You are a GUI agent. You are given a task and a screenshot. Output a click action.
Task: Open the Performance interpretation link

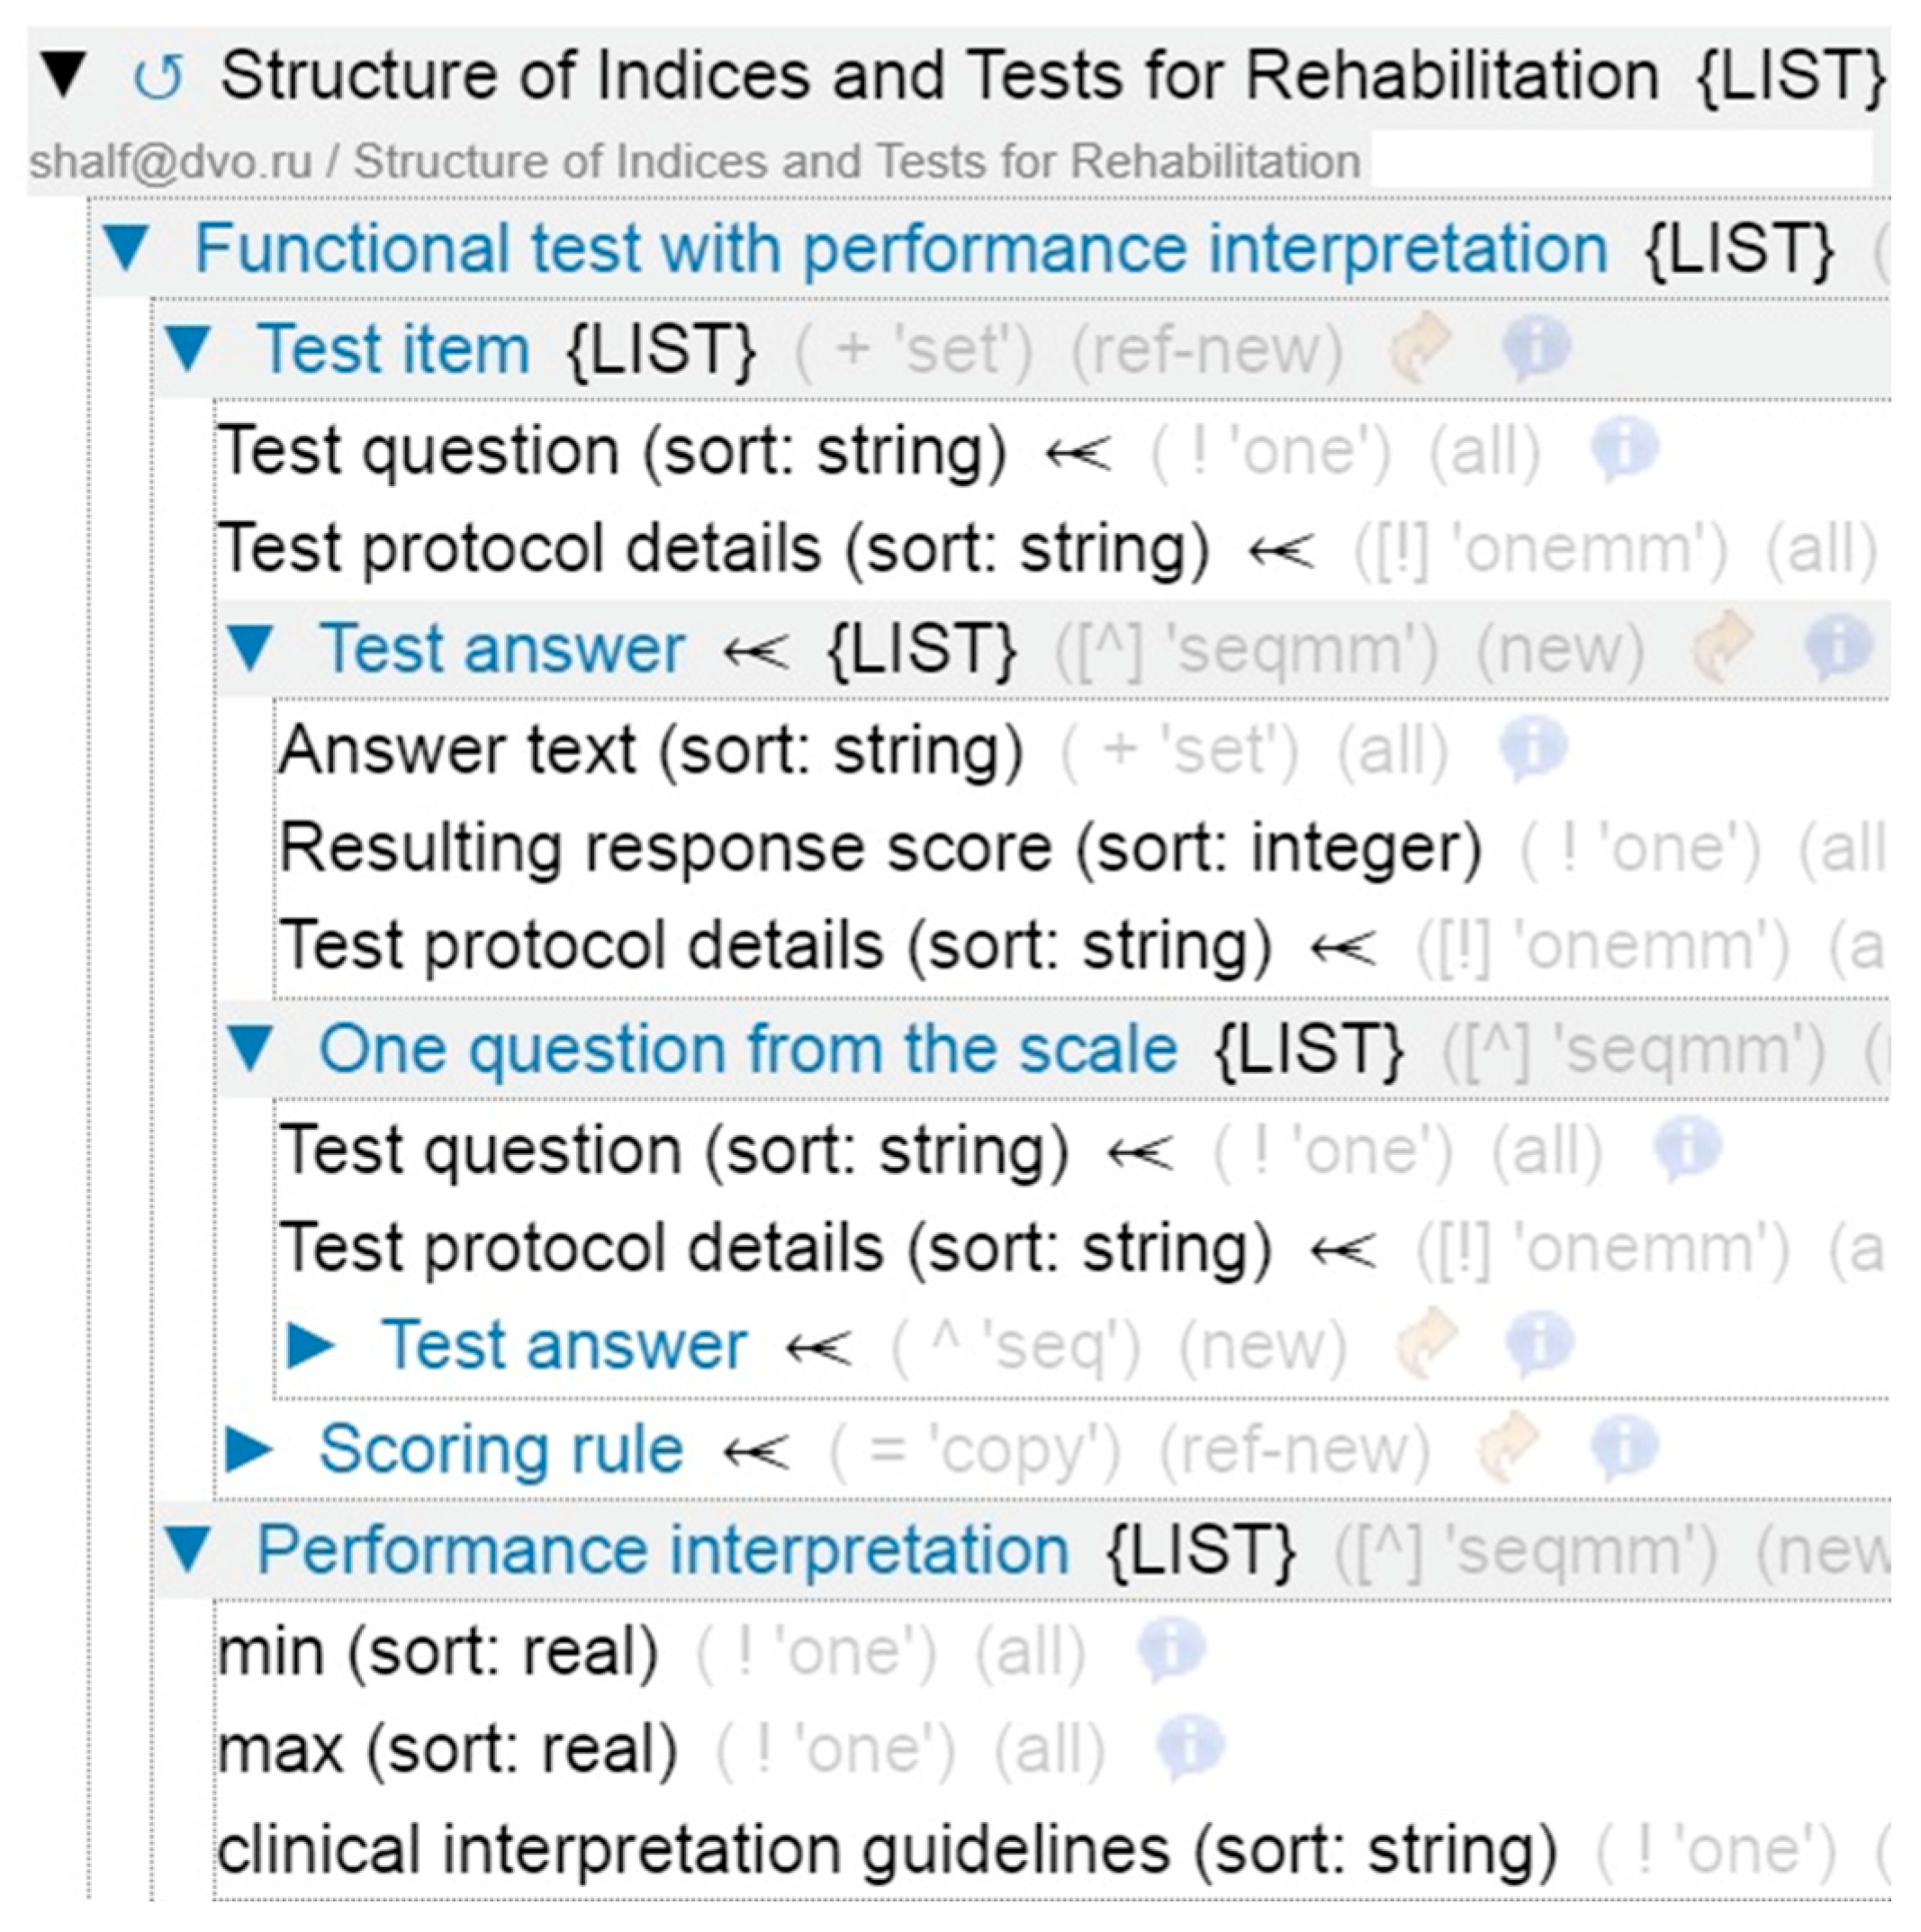(x=662, y=1549)
